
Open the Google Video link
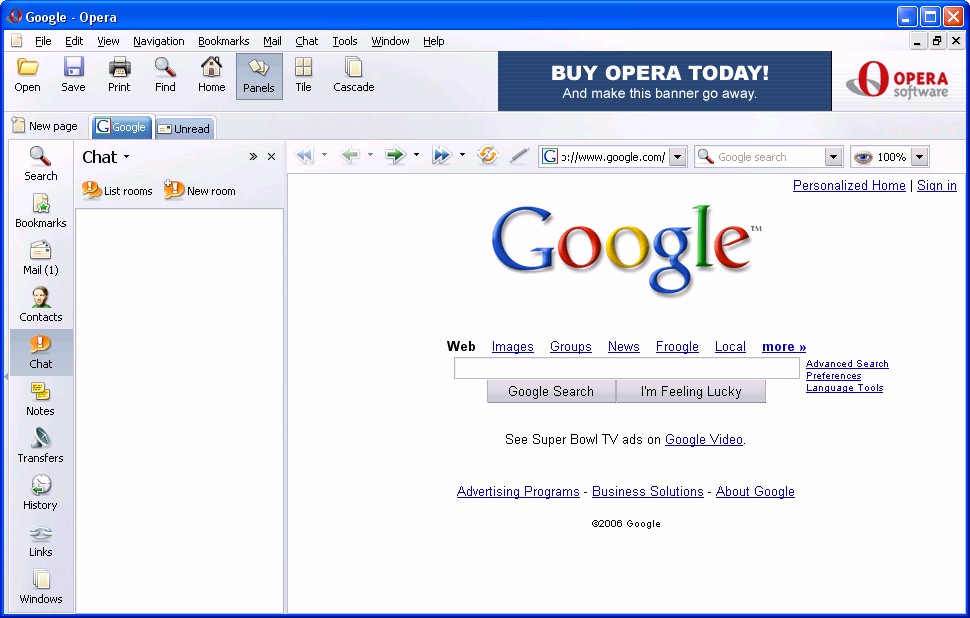coord(703,439)
